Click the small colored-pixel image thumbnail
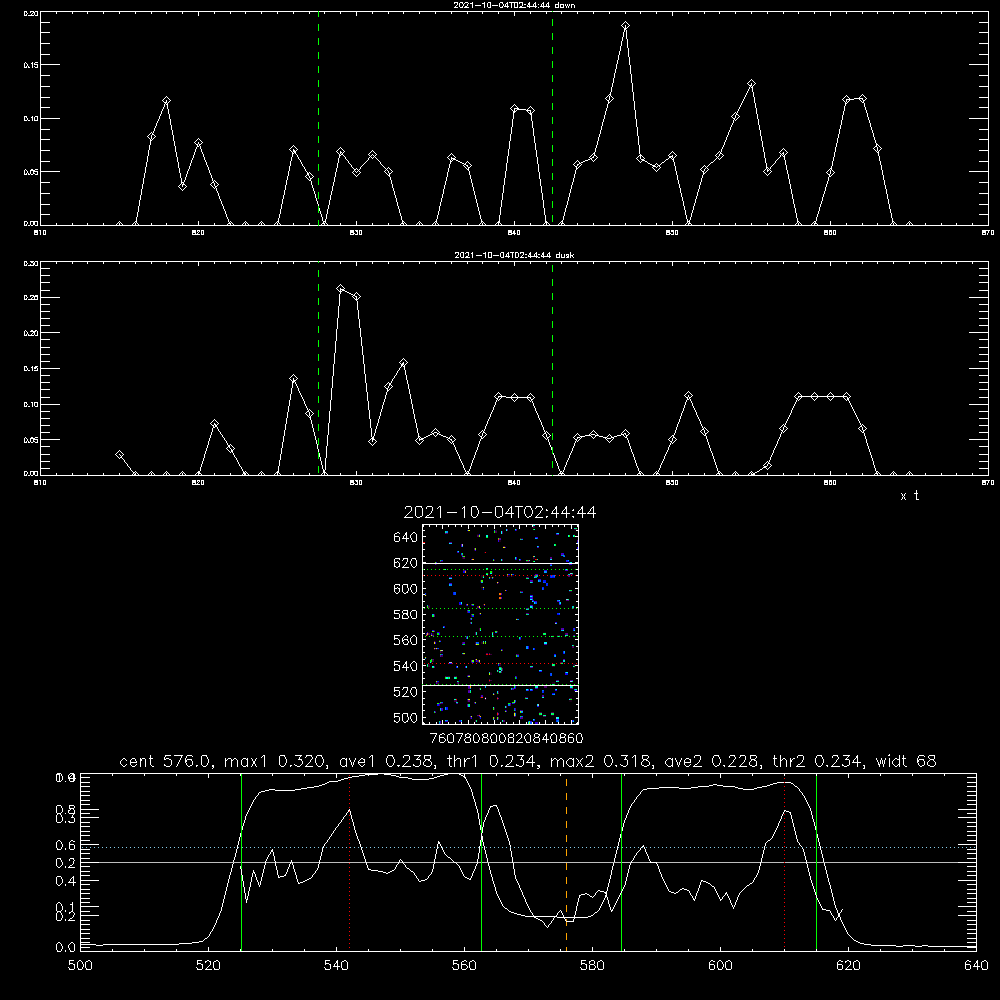1000x1000 pixels. [501, 624]
